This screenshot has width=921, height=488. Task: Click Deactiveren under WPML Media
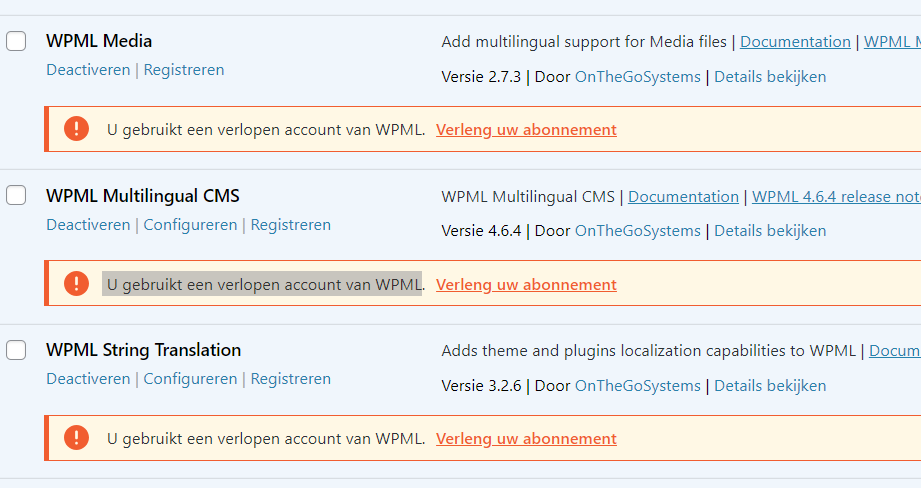coord(88,70)
